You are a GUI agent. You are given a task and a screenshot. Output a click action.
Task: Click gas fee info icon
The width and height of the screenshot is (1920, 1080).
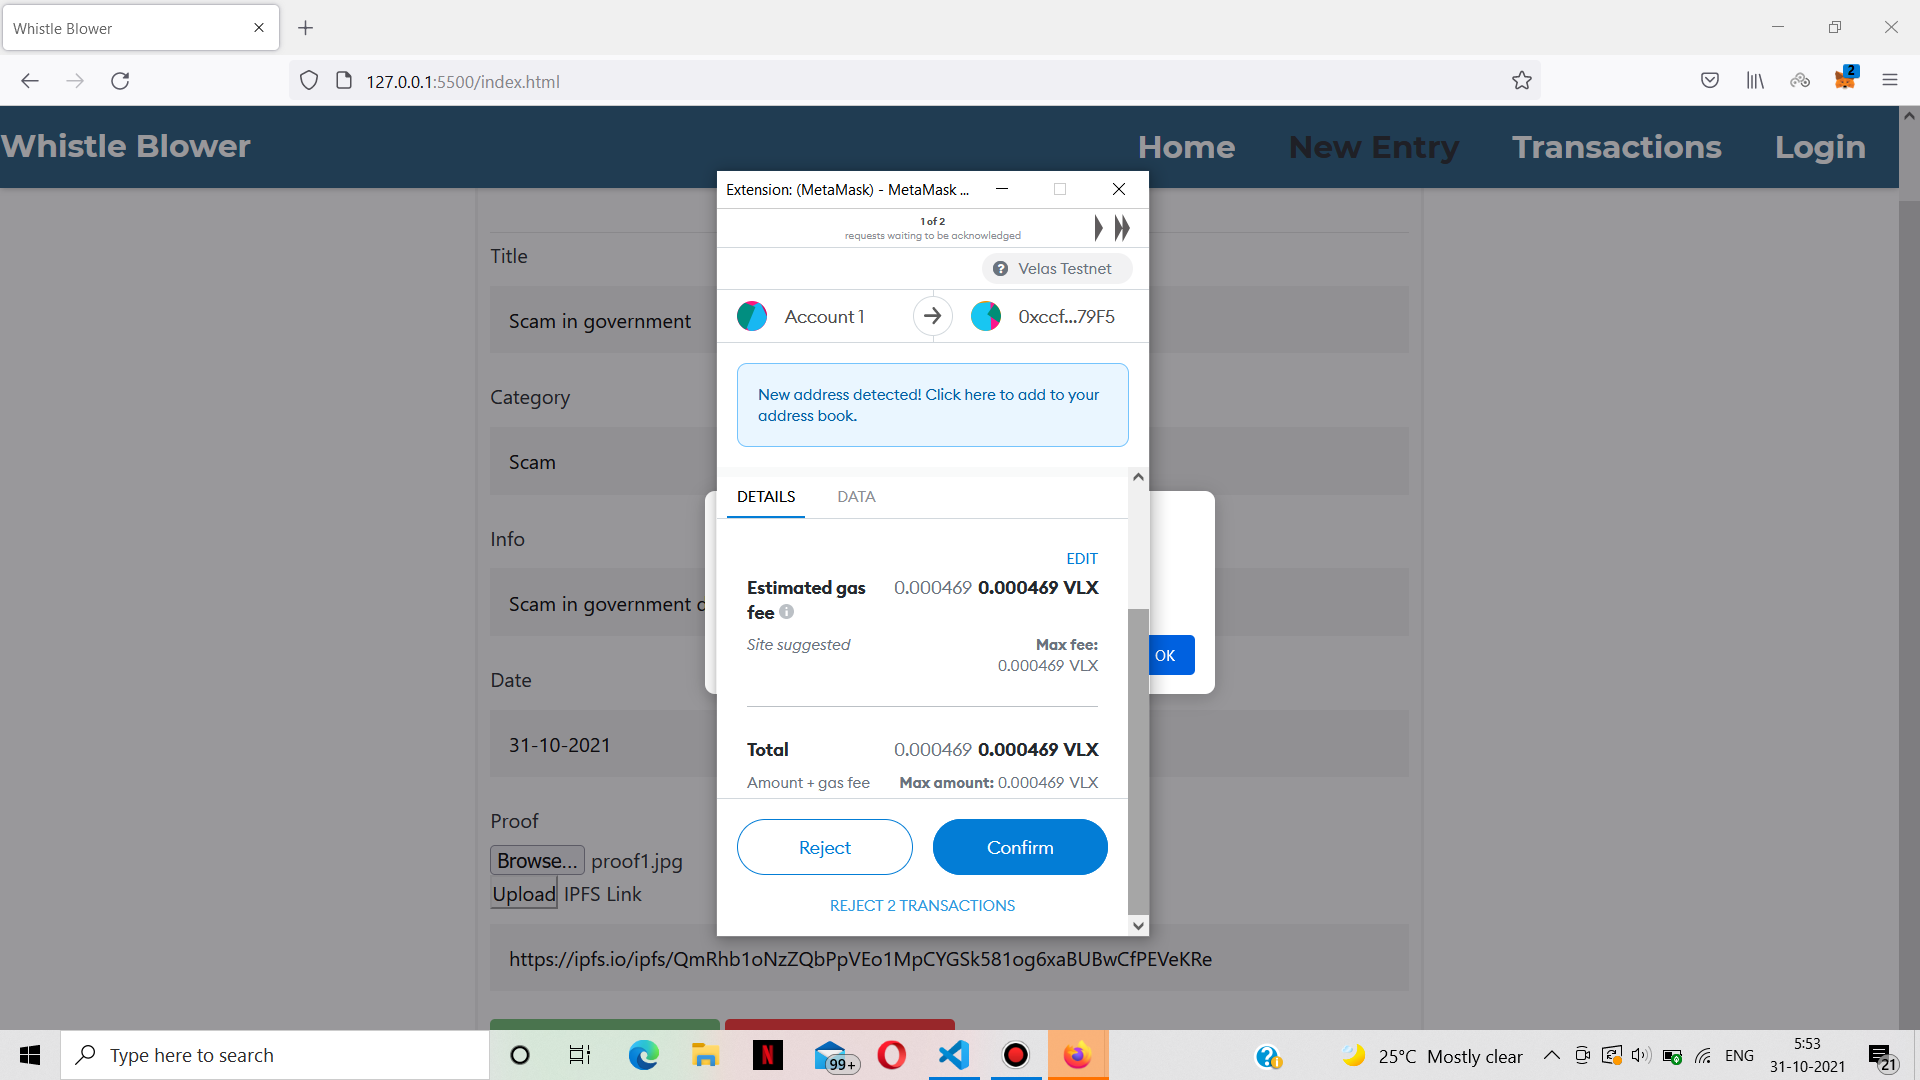787,612
